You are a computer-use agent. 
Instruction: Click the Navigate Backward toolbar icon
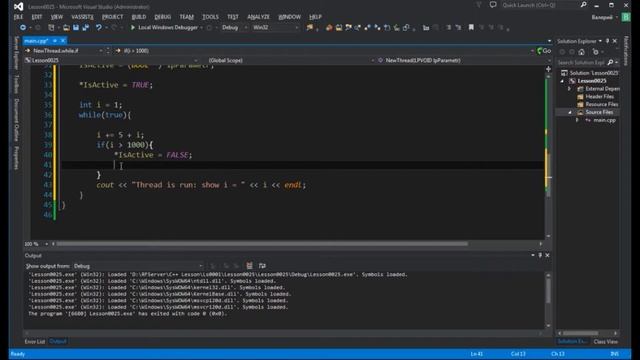coord(23,27)
